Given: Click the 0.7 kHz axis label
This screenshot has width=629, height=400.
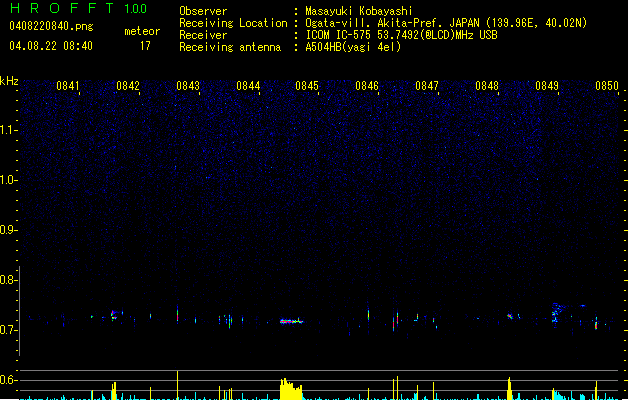Looking at the screenshot, I should 8,330.
